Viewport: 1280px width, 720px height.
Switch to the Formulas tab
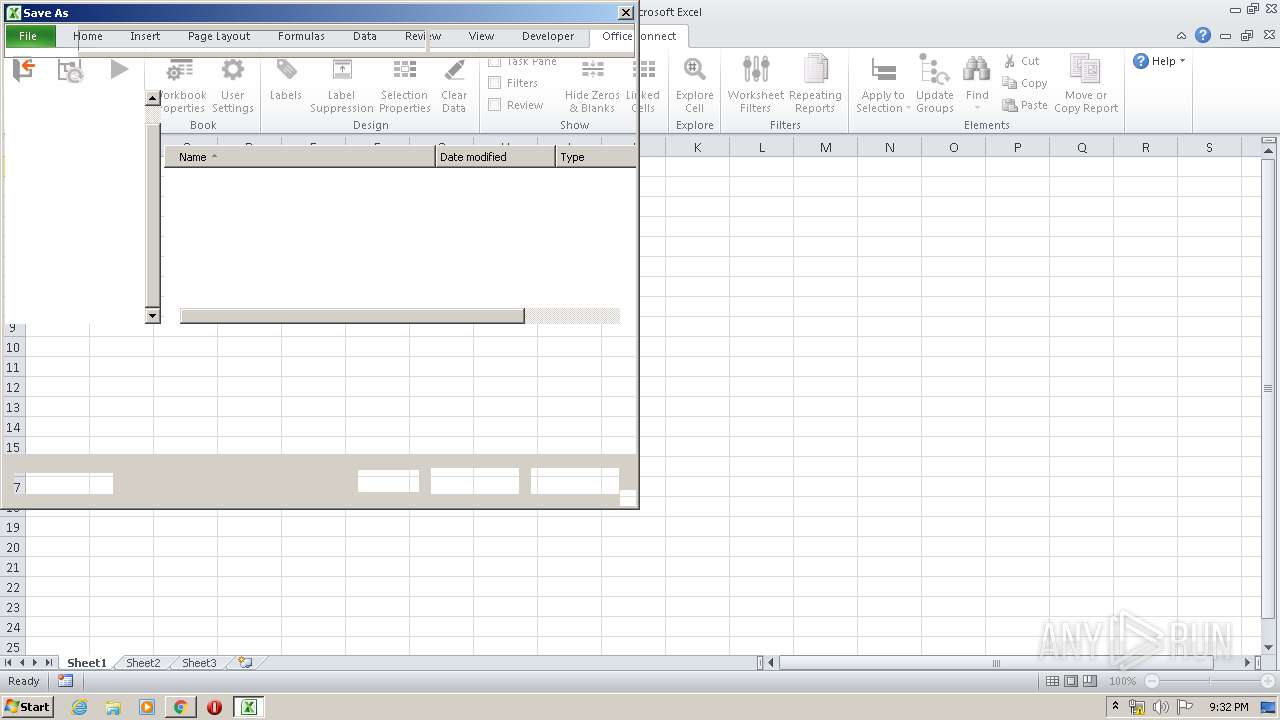[x=301, y=36]
